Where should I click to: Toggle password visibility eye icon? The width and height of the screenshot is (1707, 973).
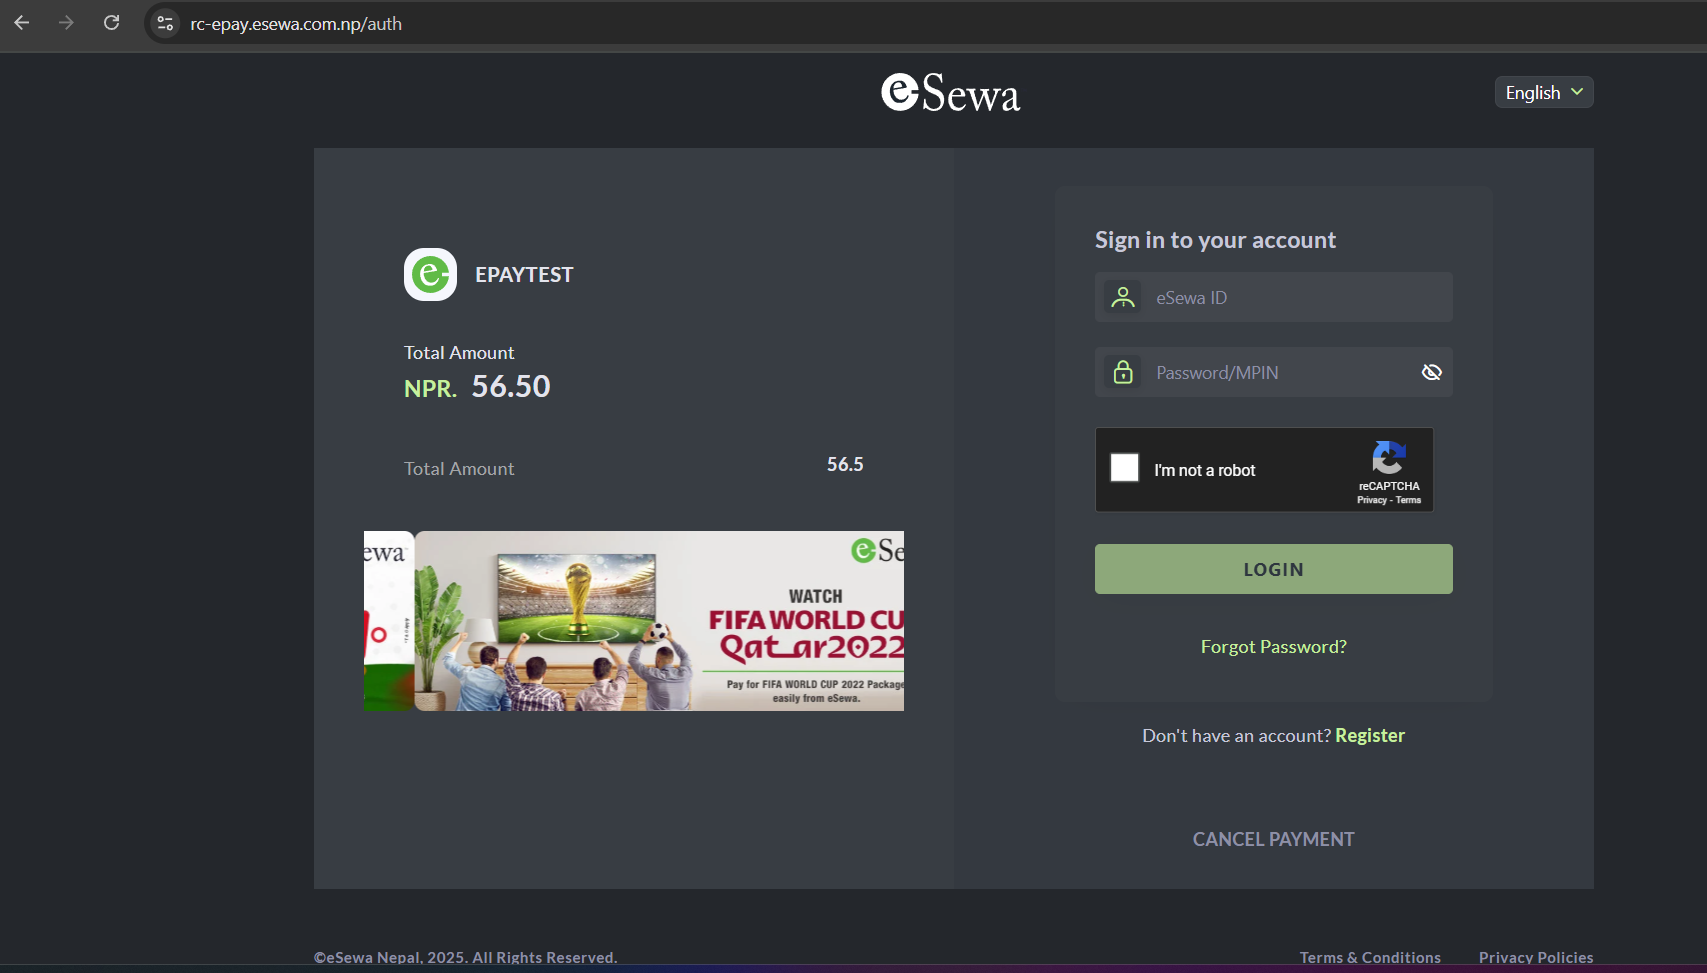(x=1431, y=372)
